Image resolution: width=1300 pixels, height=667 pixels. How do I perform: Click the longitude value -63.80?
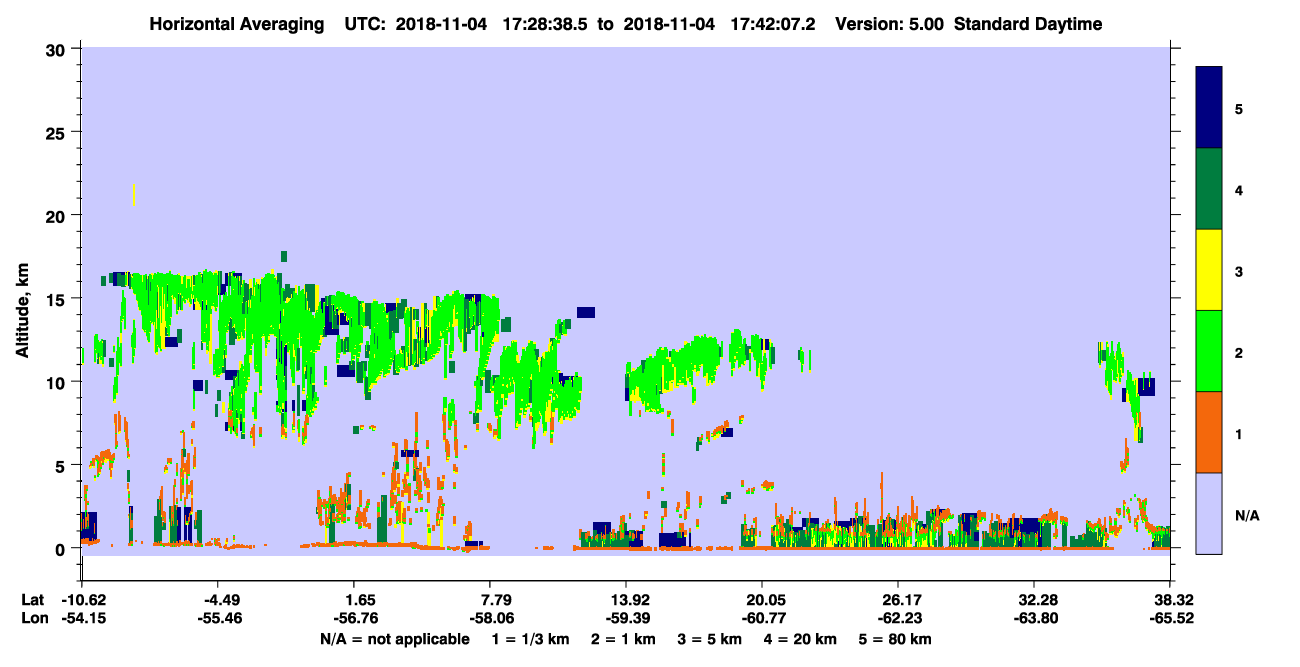tap(1034, 619)
